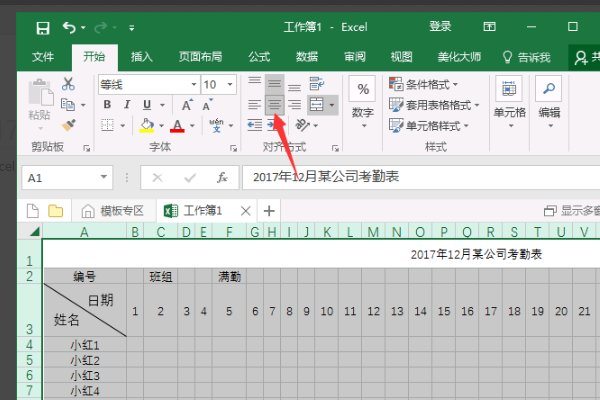Open the 单元格 cells group

pos(509,102)
